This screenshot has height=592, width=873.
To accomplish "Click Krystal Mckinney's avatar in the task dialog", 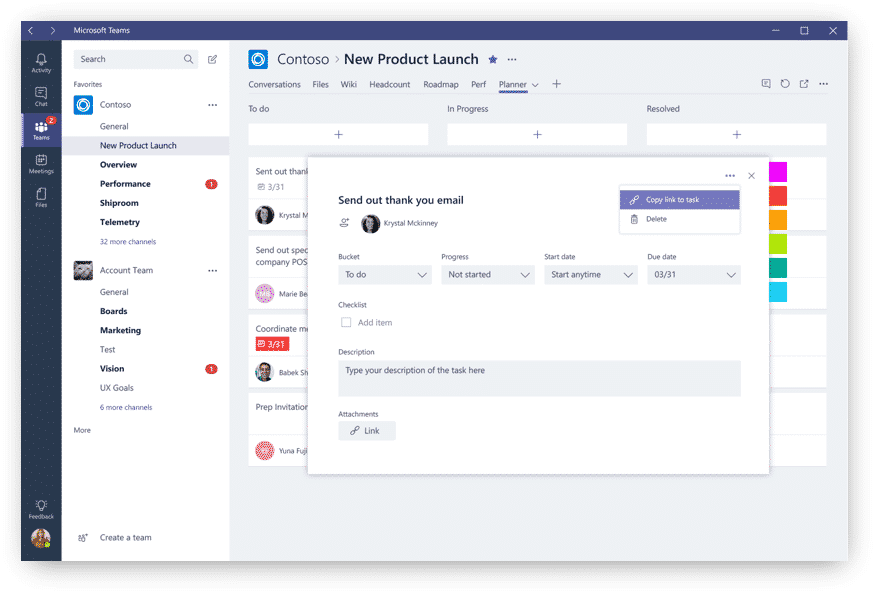I will [370, 223].
